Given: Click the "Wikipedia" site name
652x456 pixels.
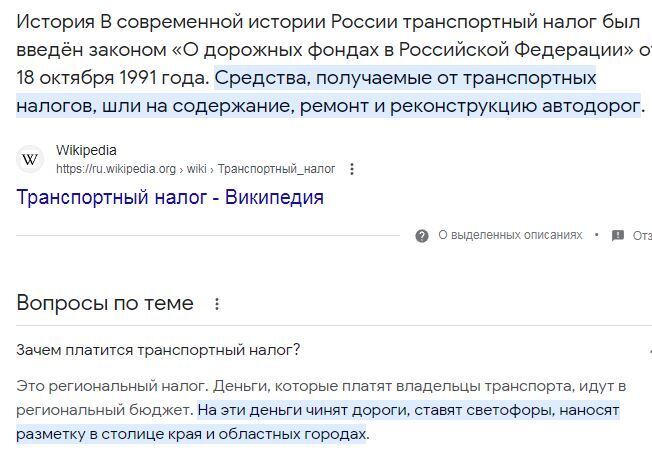Looking at the screenshot, I should tap(86, 151).
